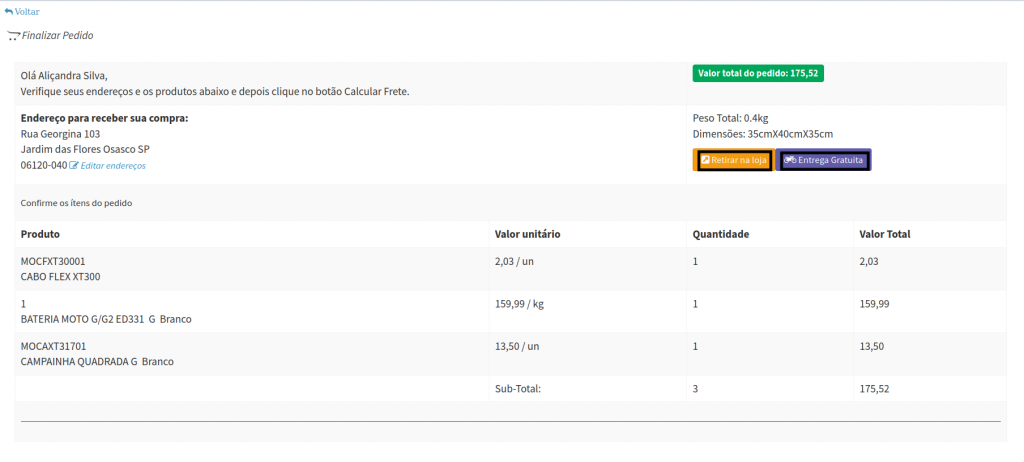This screenshot has width=1024, height=462.
Task: Select the BATERIA MOTO G/G2 ED331 product
Action: point(105,319)
